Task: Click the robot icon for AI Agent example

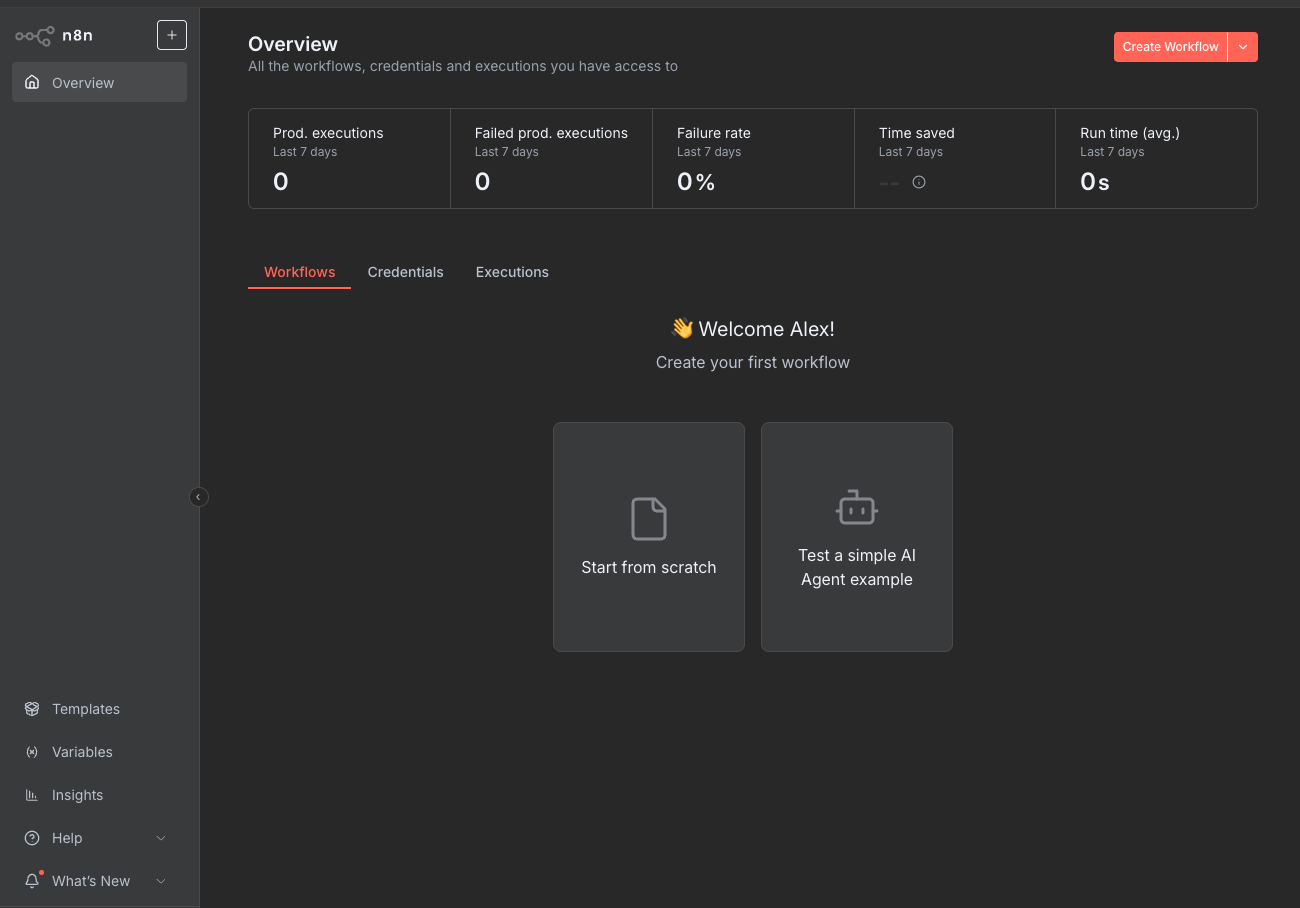Action: click(856, 508)
